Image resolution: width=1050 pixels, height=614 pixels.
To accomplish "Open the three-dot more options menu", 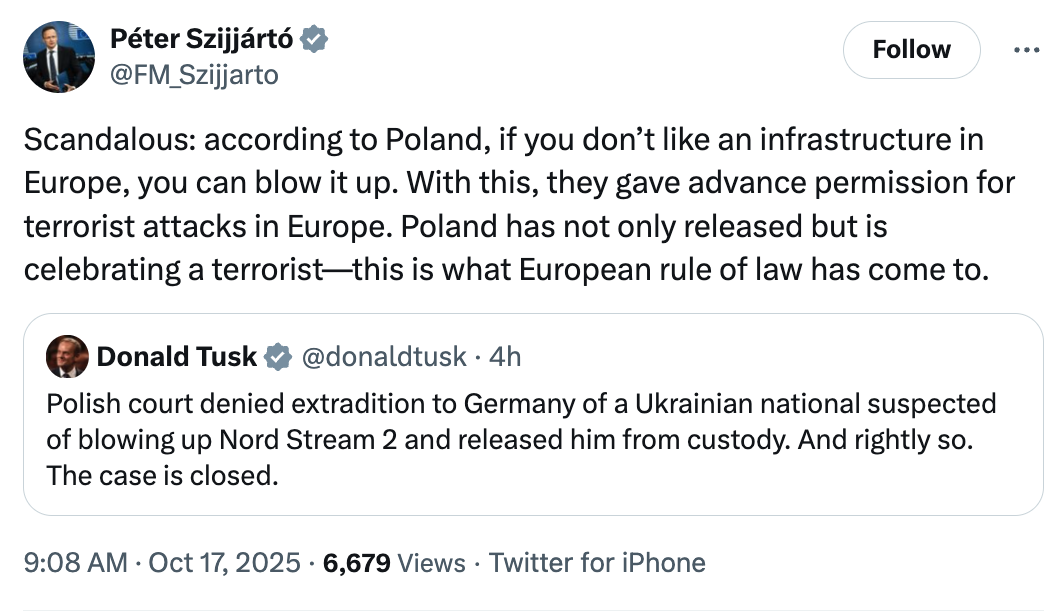I will pyautogui.click(x=1027, y=50).
